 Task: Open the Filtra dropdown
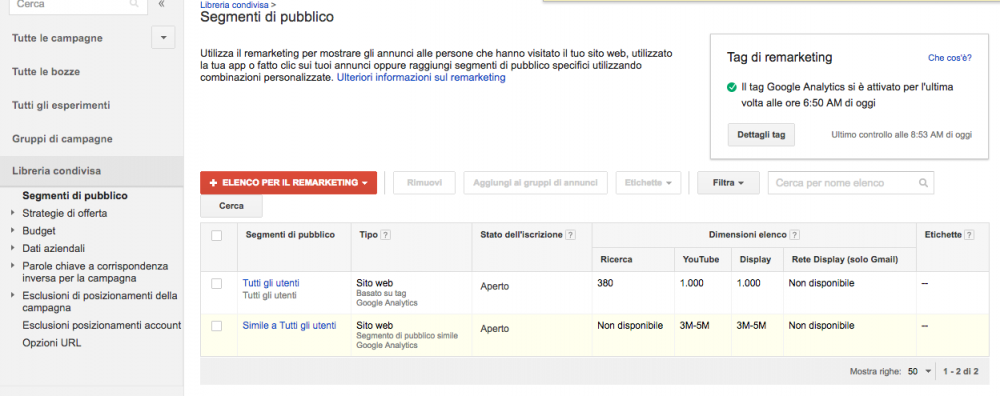(x=728, y=182)
